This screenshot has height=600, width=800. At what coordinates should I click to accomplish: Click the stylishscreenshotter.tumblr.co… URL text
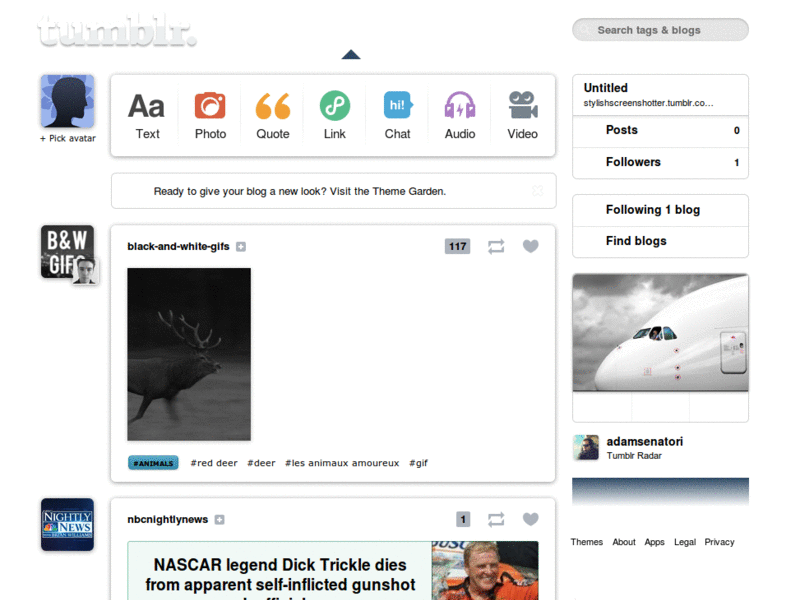point(648,103)
